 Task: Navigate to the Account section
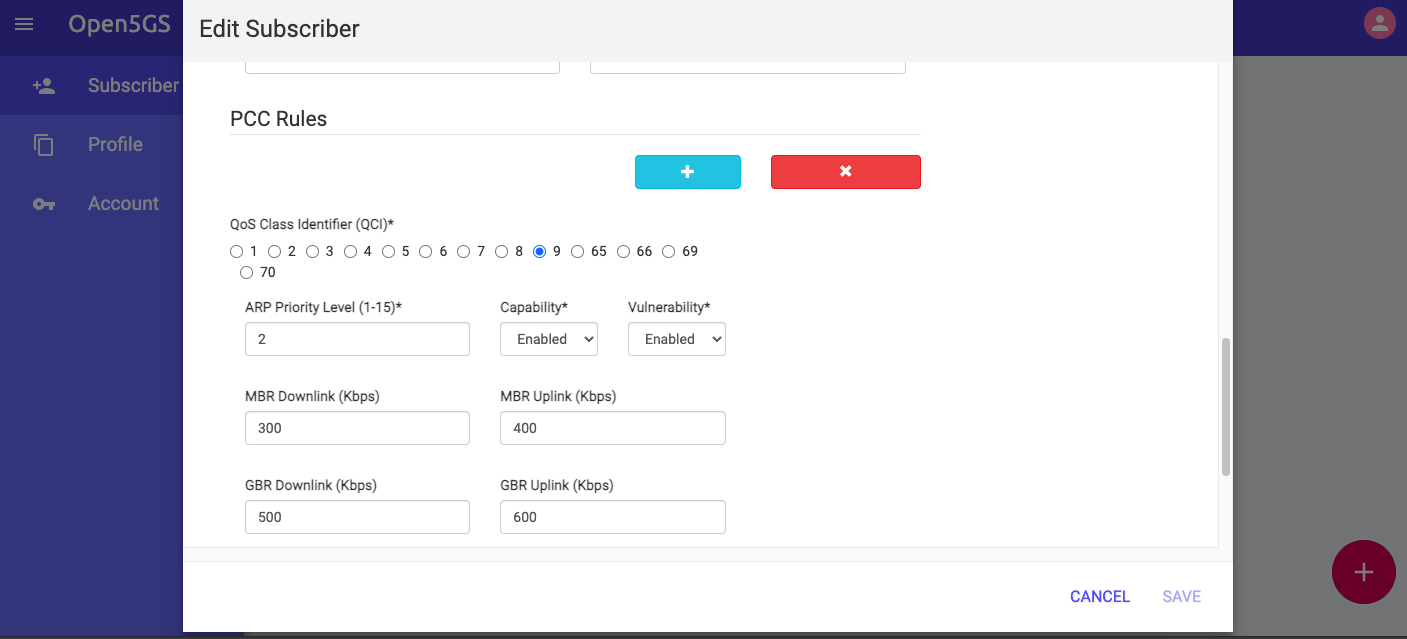click(x=123, y=203)
